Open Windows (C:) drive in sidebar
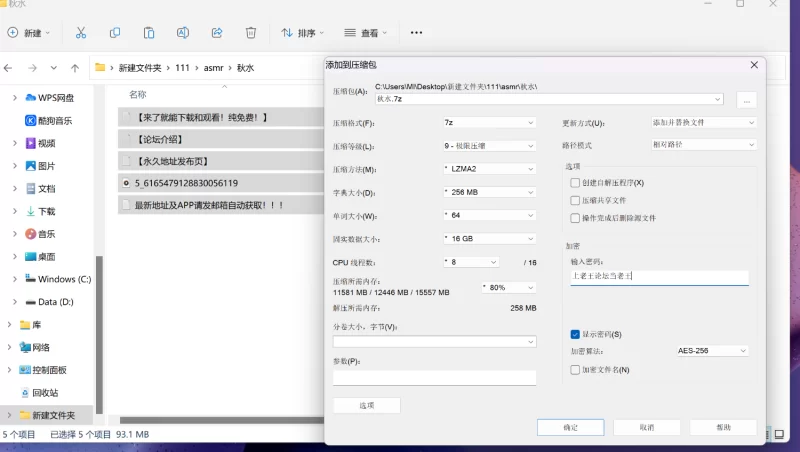Viewport: 800px width, 452px height. [x=58, y=279]
